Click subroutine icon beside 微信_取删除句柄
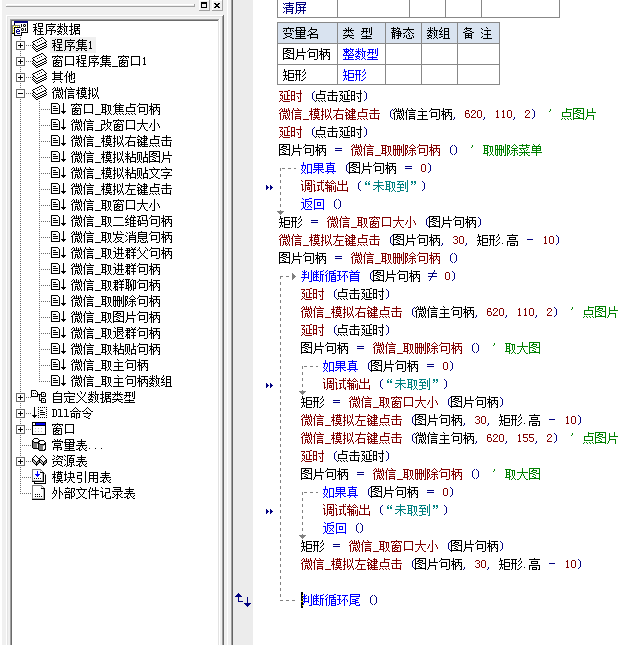The width and height of the screenshot is (643, 645). click(x=58, y=301)
